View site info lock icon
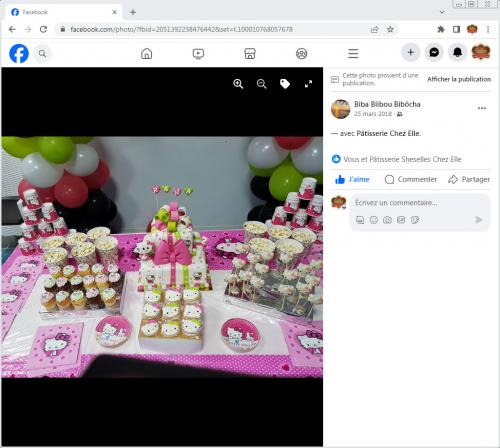 [x=63, y=29]
